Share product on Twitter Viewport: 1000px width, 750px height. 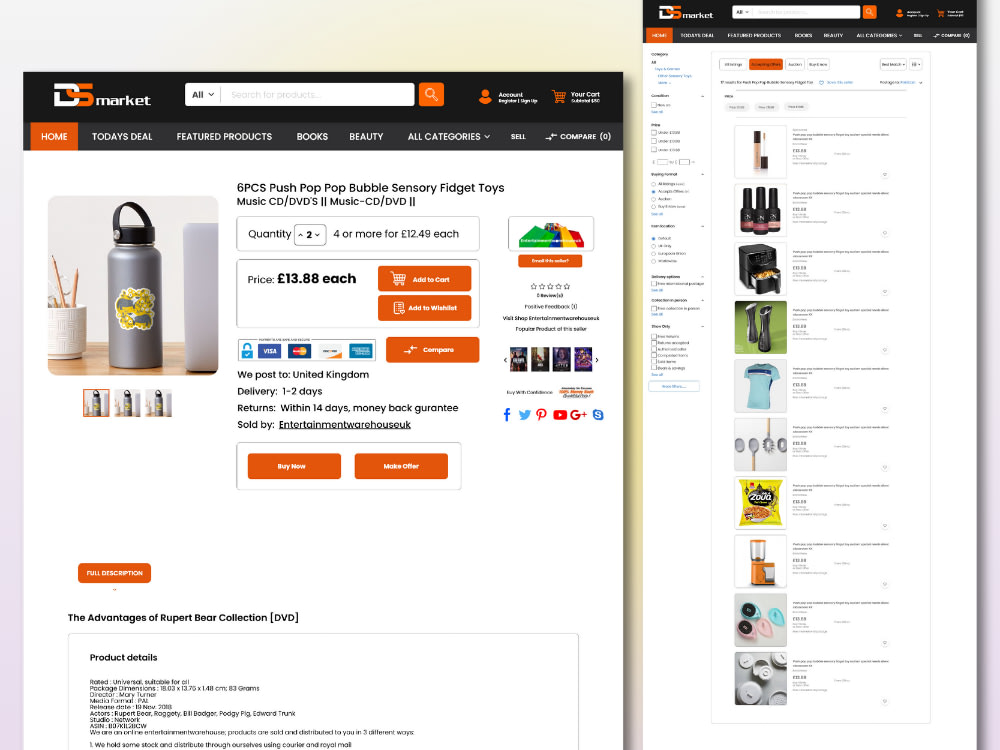click(524, 415)
